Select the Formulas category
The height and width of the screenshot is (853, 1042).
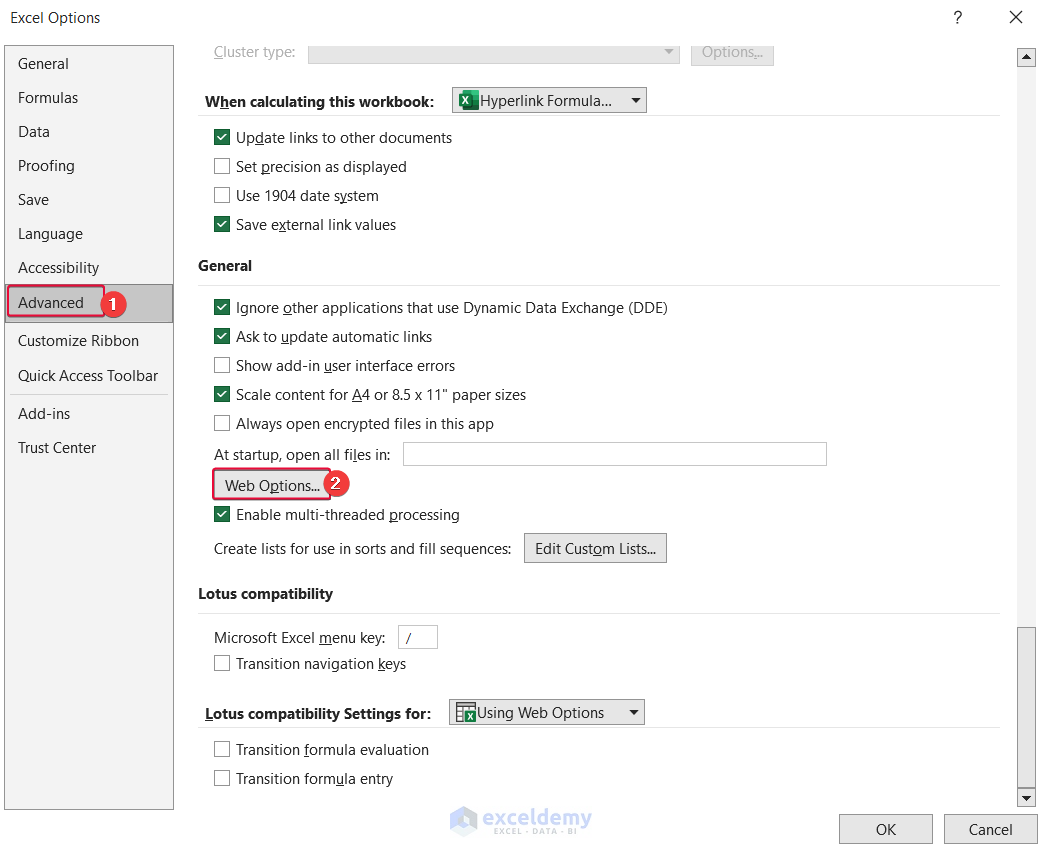click(x=48, y=98)
